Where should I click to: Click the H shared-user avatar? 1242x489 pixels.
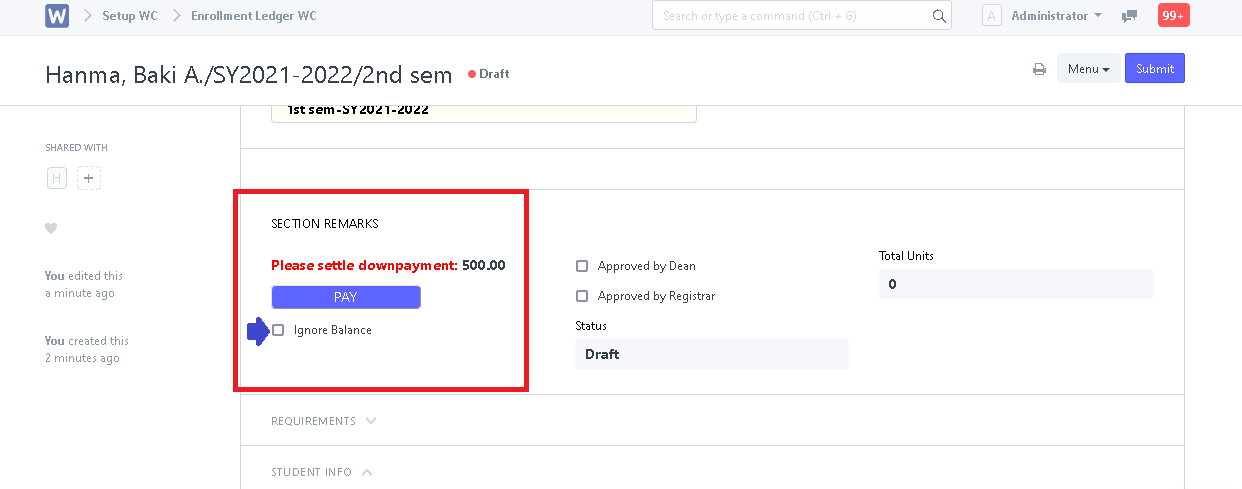click(x=57, y=178)
